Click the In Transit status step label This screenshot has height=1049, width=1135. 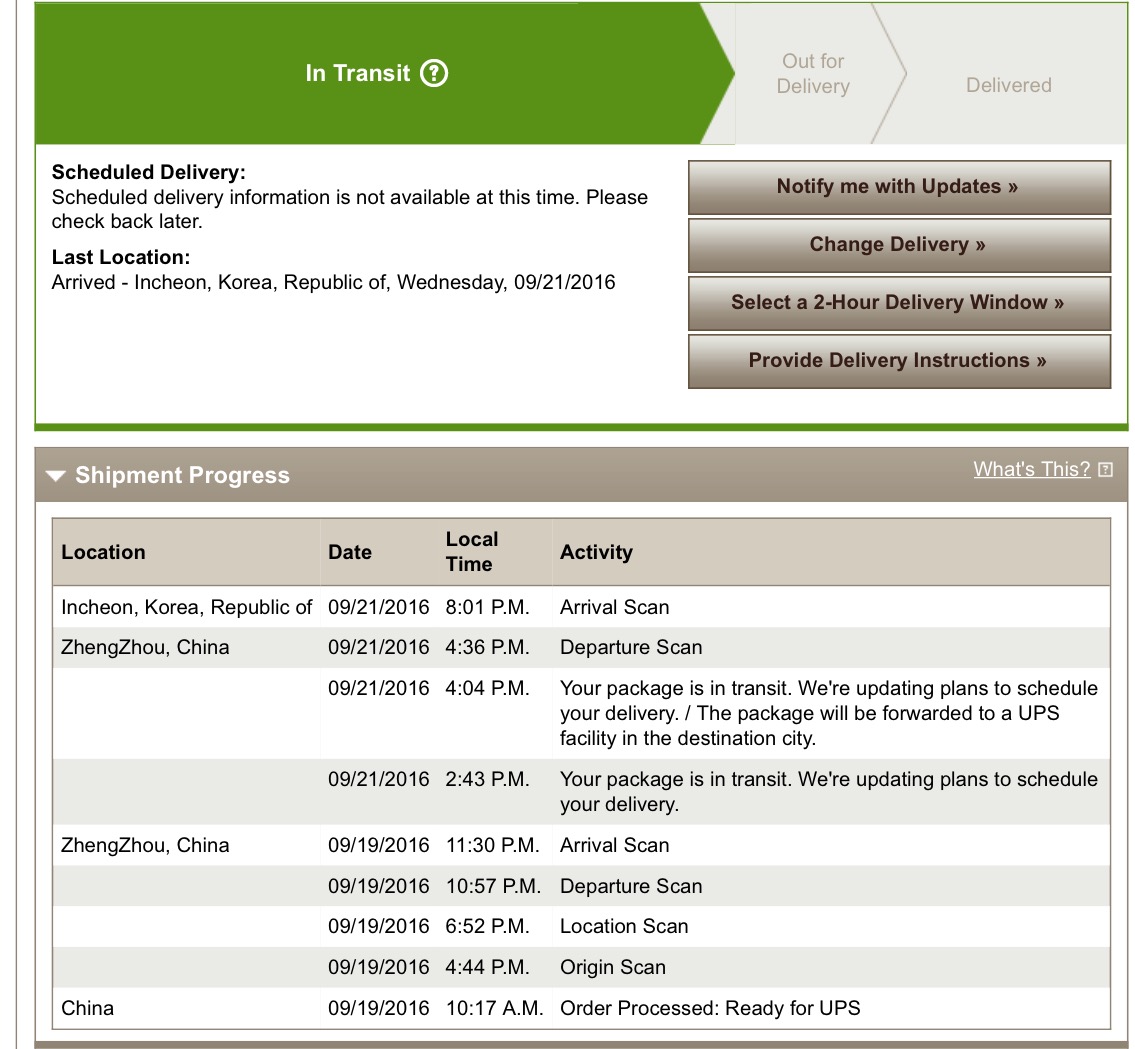pyautogui.click(x=358, y=73)
